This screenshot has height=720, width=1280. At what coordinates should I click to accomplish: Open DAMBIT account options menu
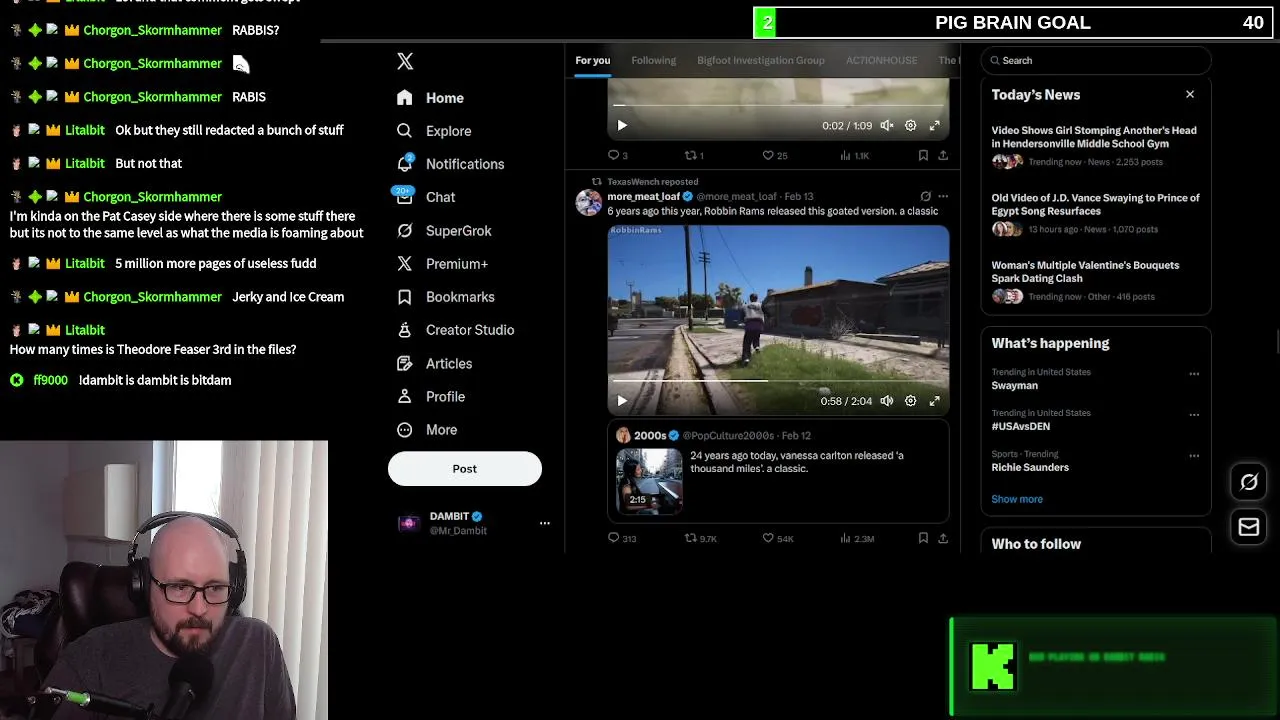point(544,523)
